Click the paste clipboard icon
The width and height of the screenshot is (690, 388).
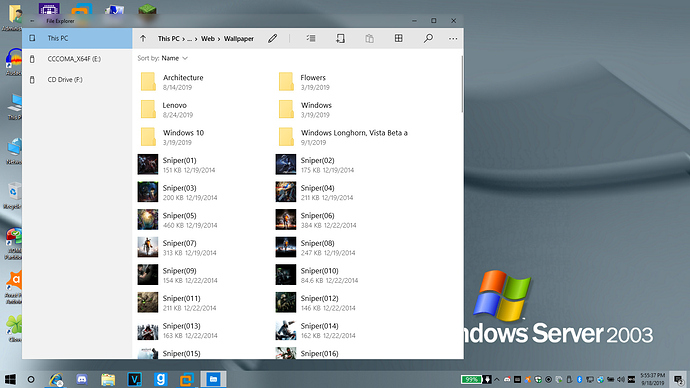(x=370, y=39)
